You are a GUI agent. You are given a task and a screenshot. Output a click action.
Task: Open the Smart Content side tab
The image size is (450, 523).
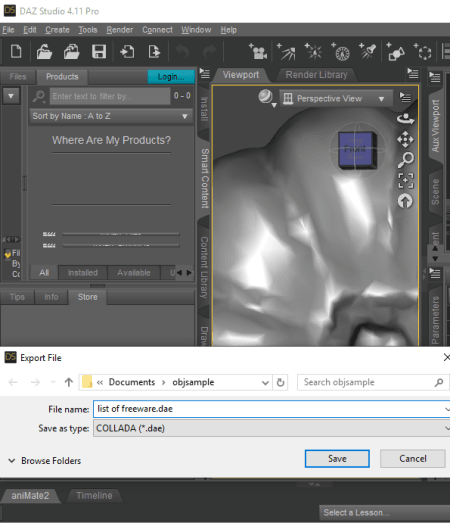pos(205,179)
